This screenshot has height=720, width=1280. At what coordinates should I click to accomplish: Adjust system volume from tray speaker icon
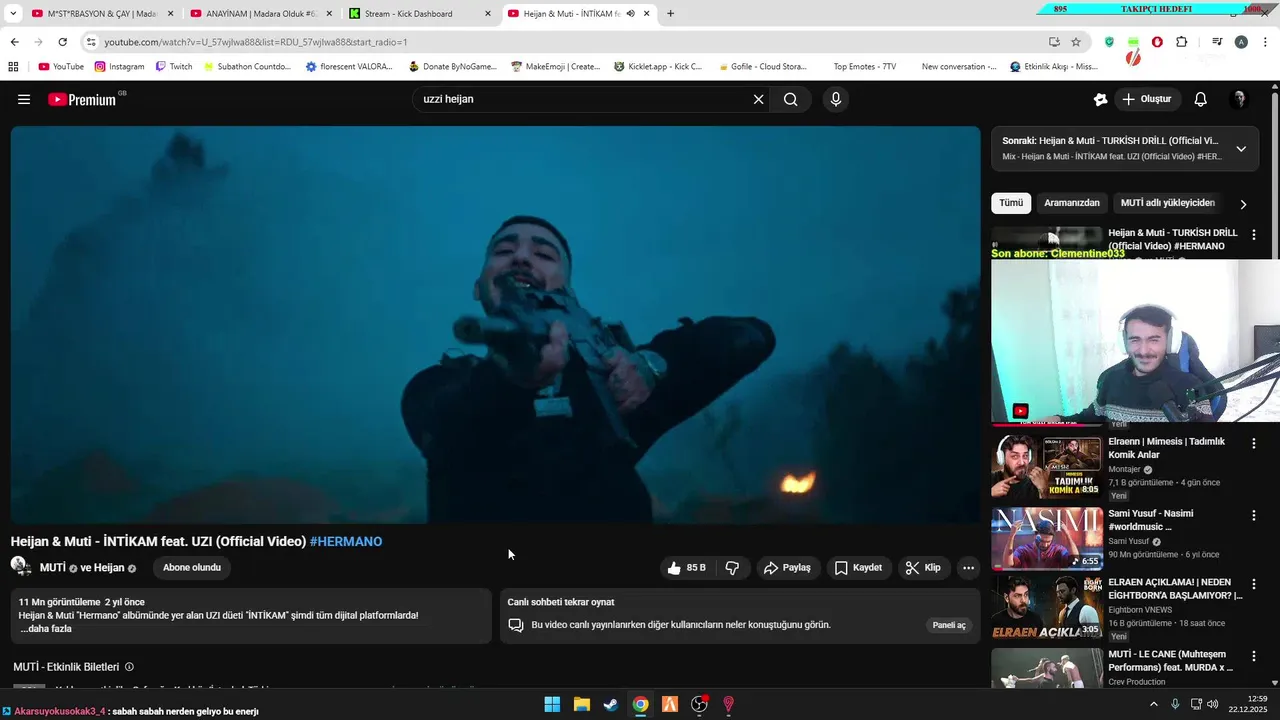click(x=1212, y=704)
